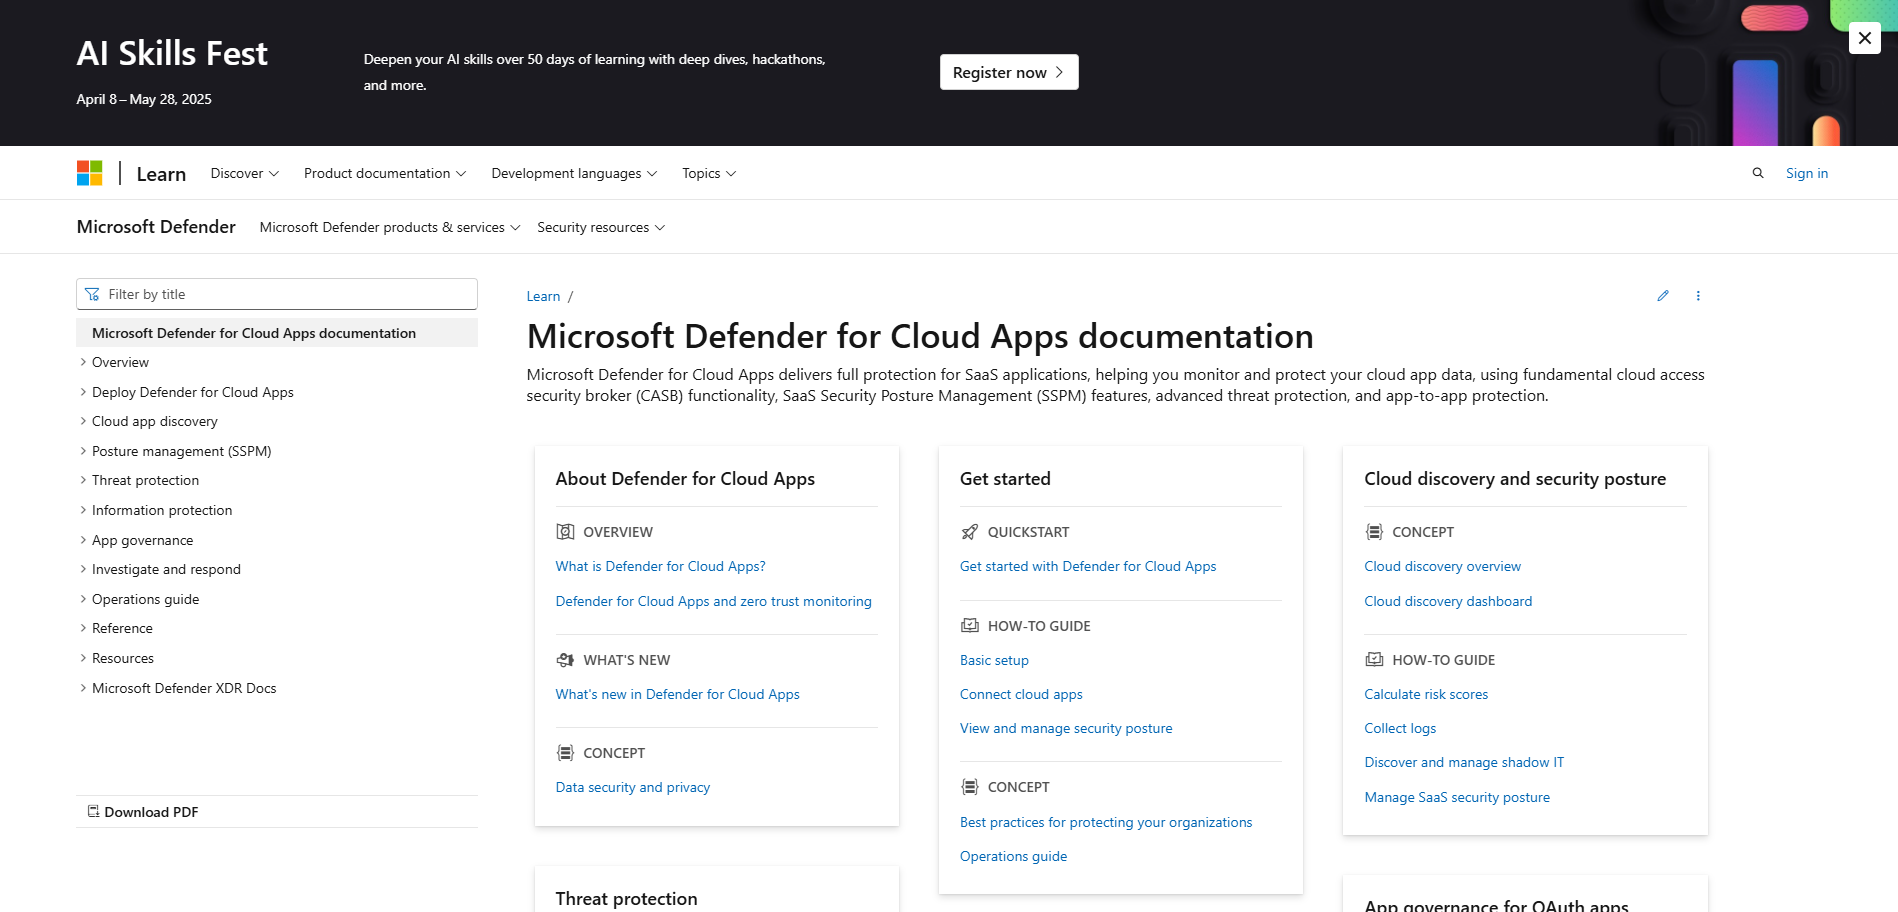
Task: Expand Cloud app discovery in sidebar
Action: [84, 421]
